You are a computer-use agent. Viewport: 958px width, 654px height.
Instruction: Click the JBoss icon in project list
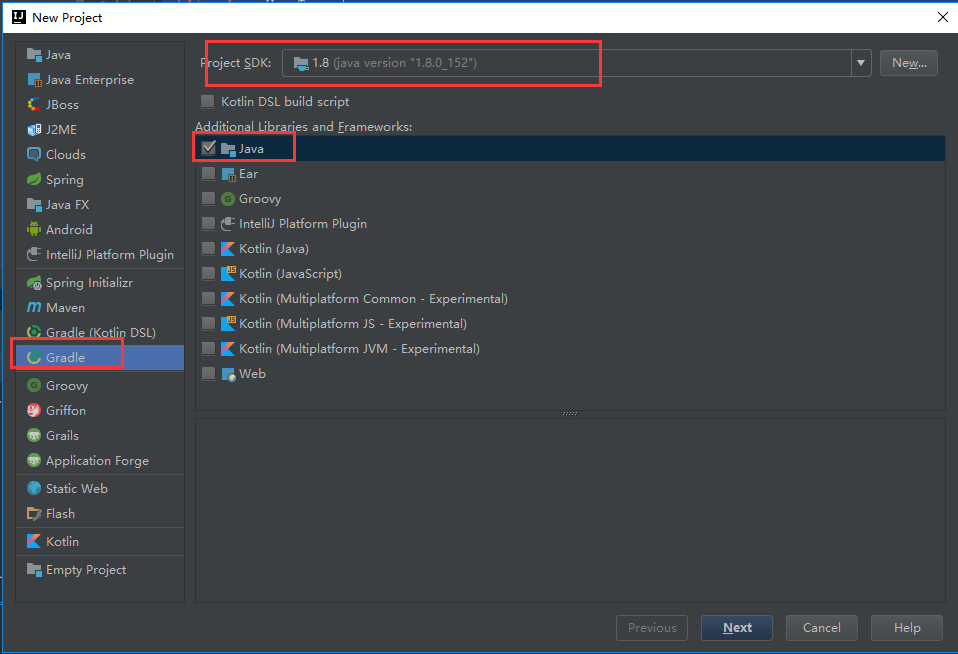coord(34,105)
